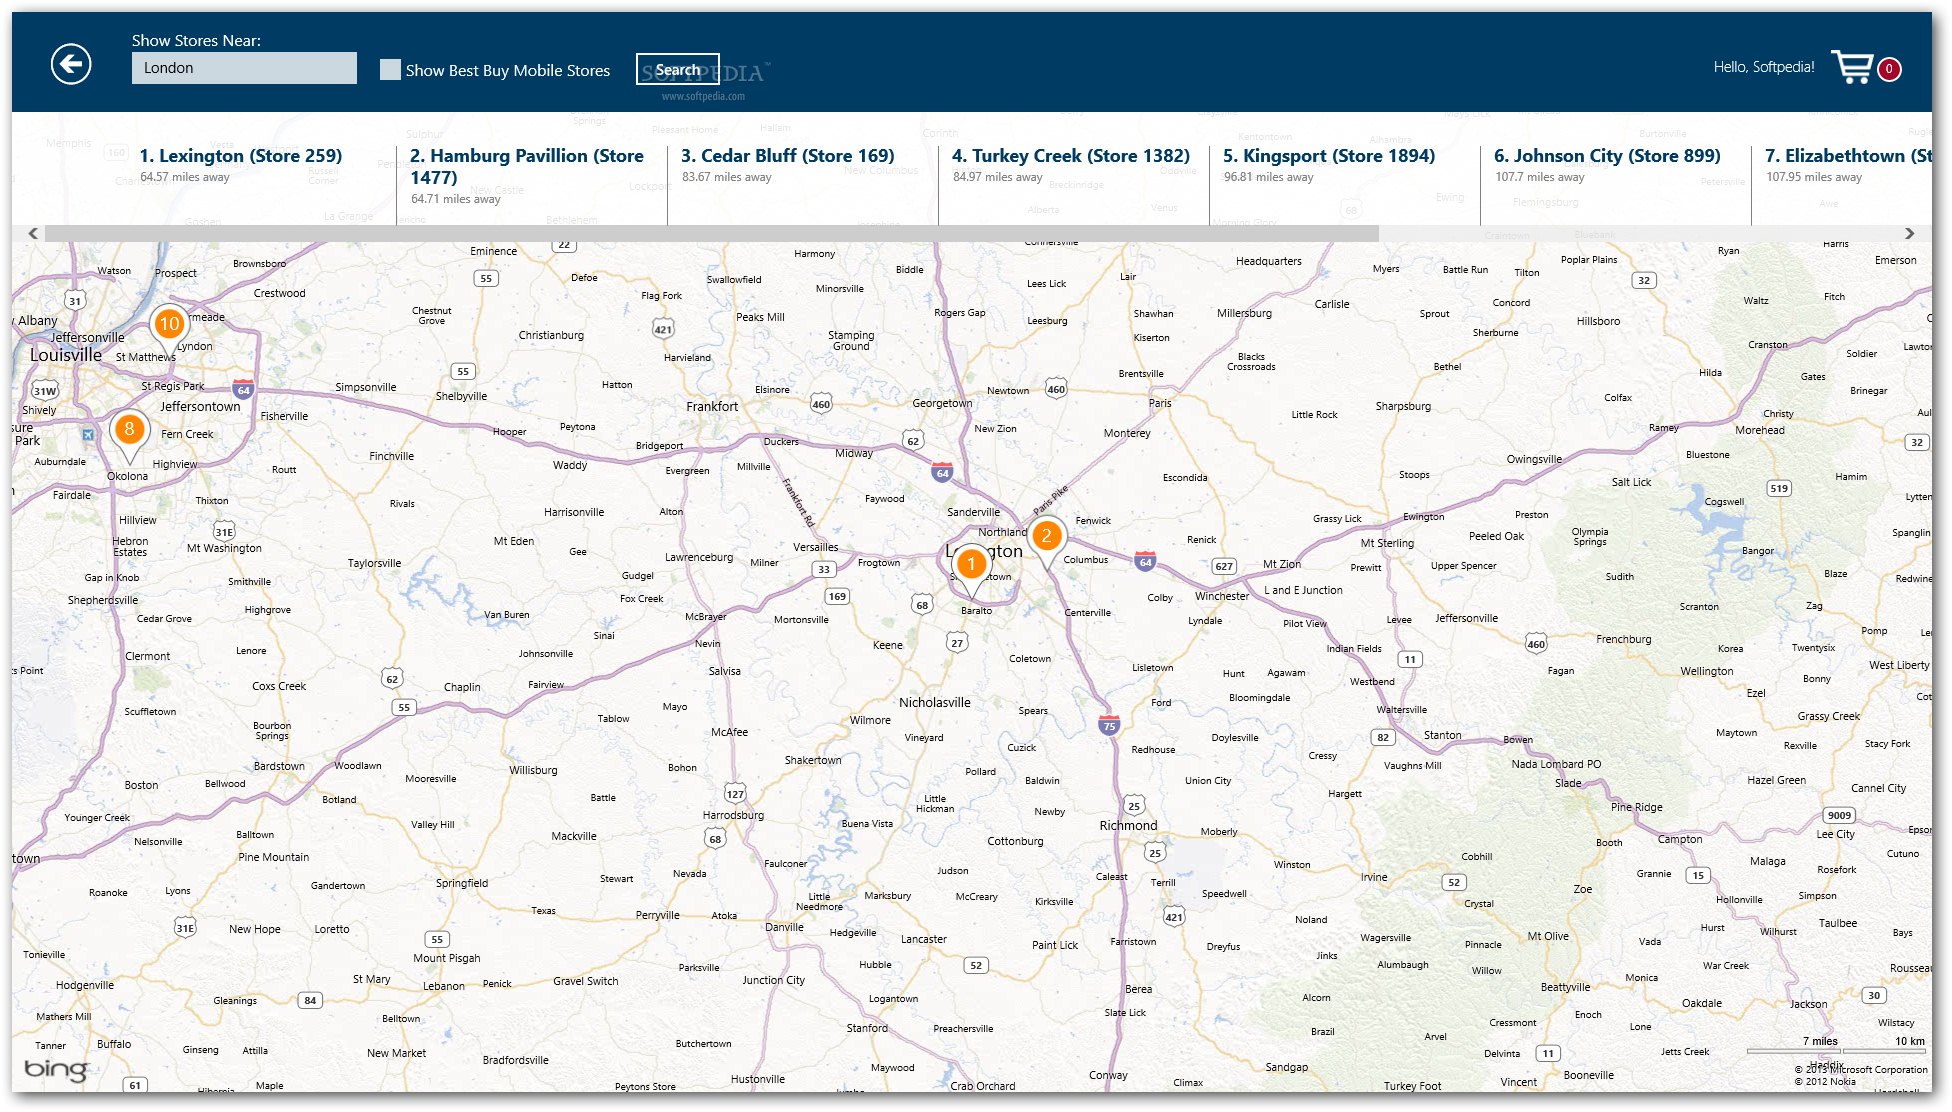Click the Paris label on the map
Viewport: 1952px width, 1112px height.
(1160, 403)
